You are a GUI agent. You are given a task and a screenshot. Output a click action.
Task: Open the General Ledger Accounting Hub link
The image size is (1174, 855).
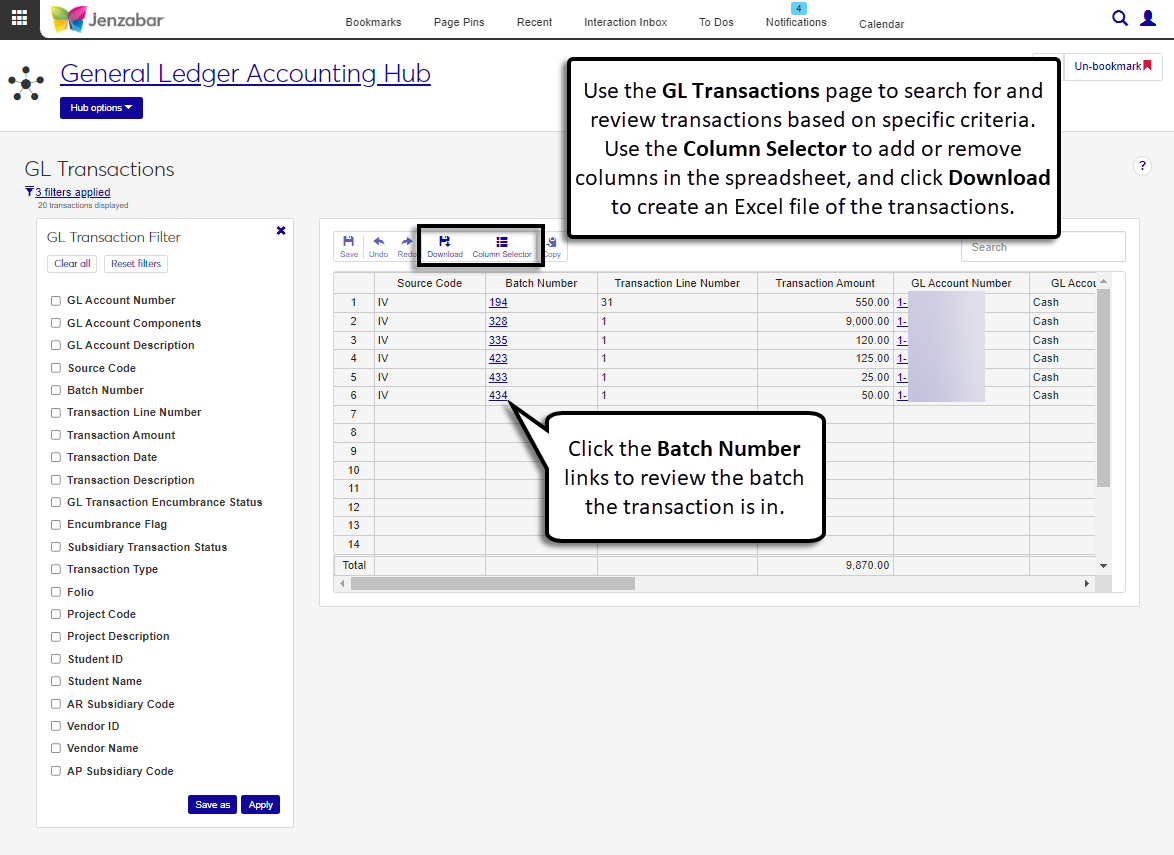[246, 73]
